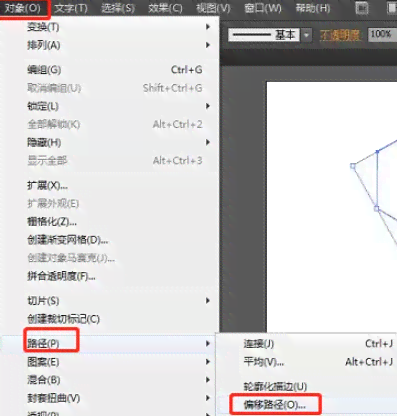The width and height of the screenshot is (397, 416).
Task: Click the 100% opacity field
Action: click(382, 34)
